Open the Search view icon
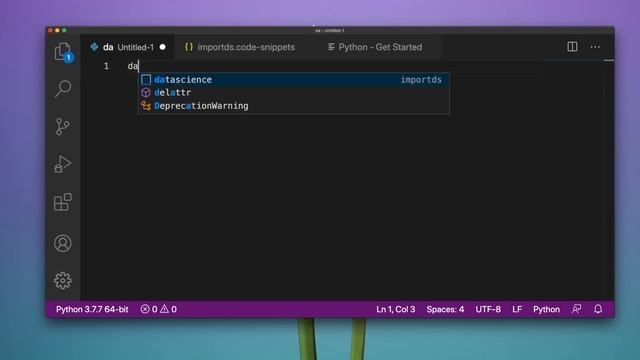 click(x=62, y=88)
